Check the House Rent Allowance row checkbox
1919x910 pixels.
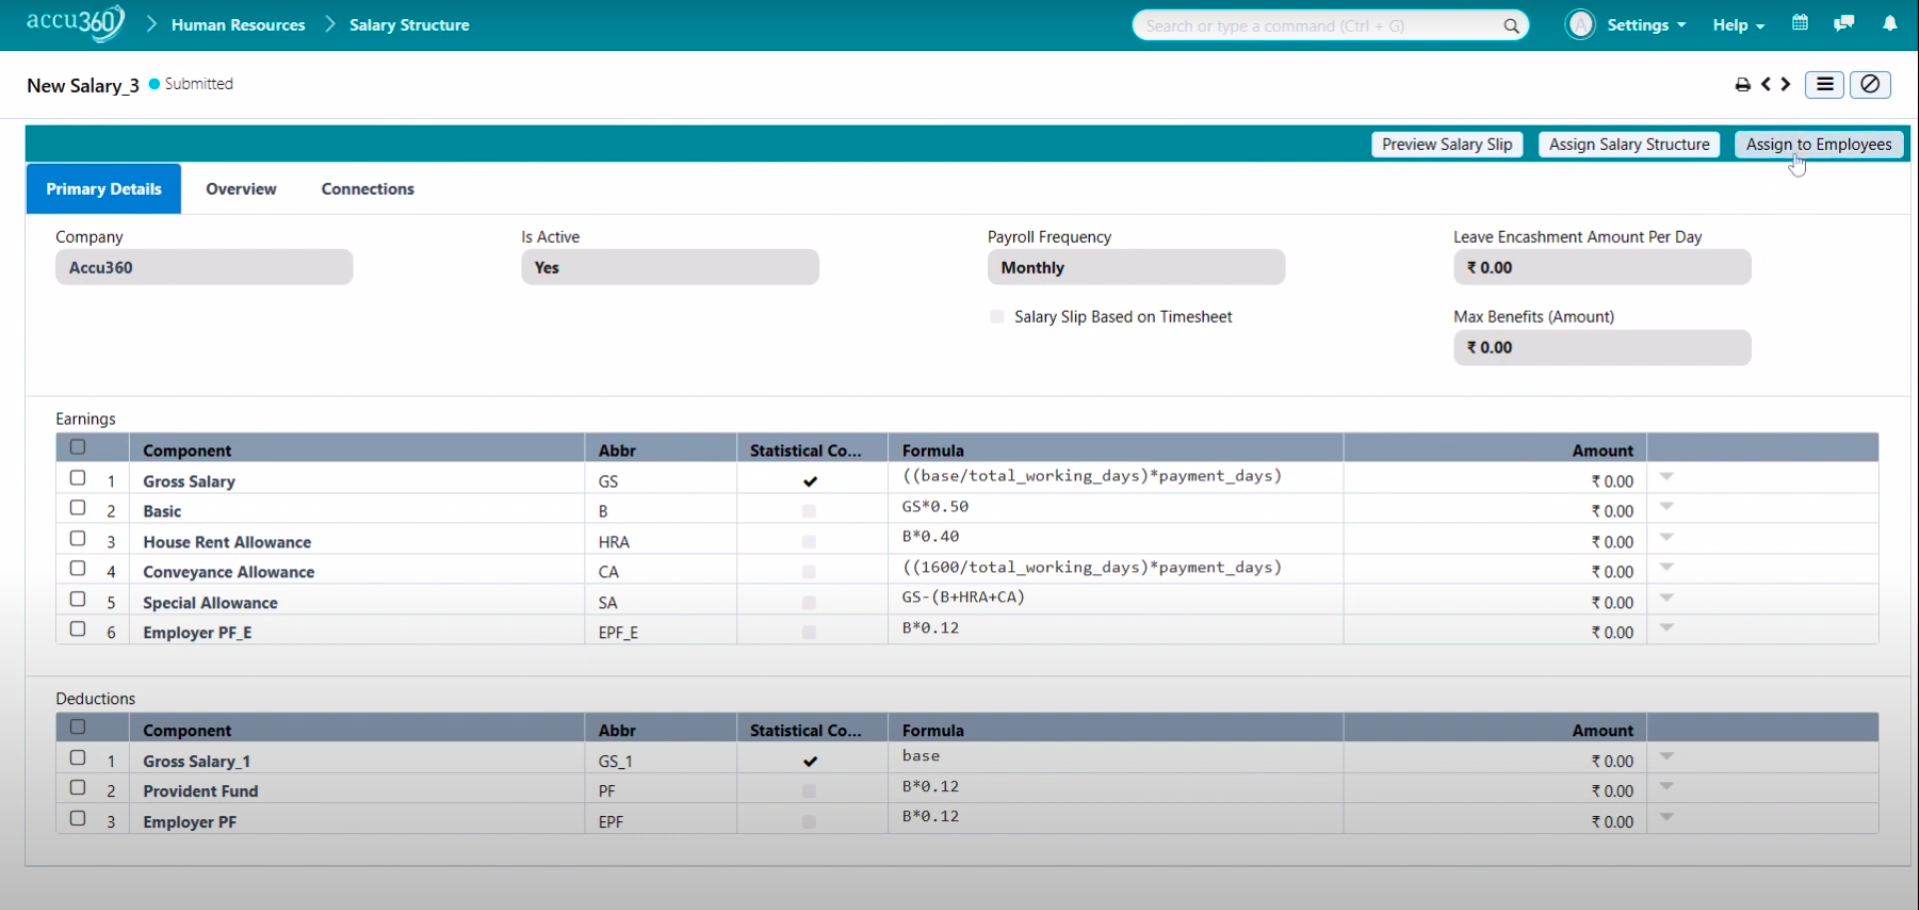(x=78, y=539)
